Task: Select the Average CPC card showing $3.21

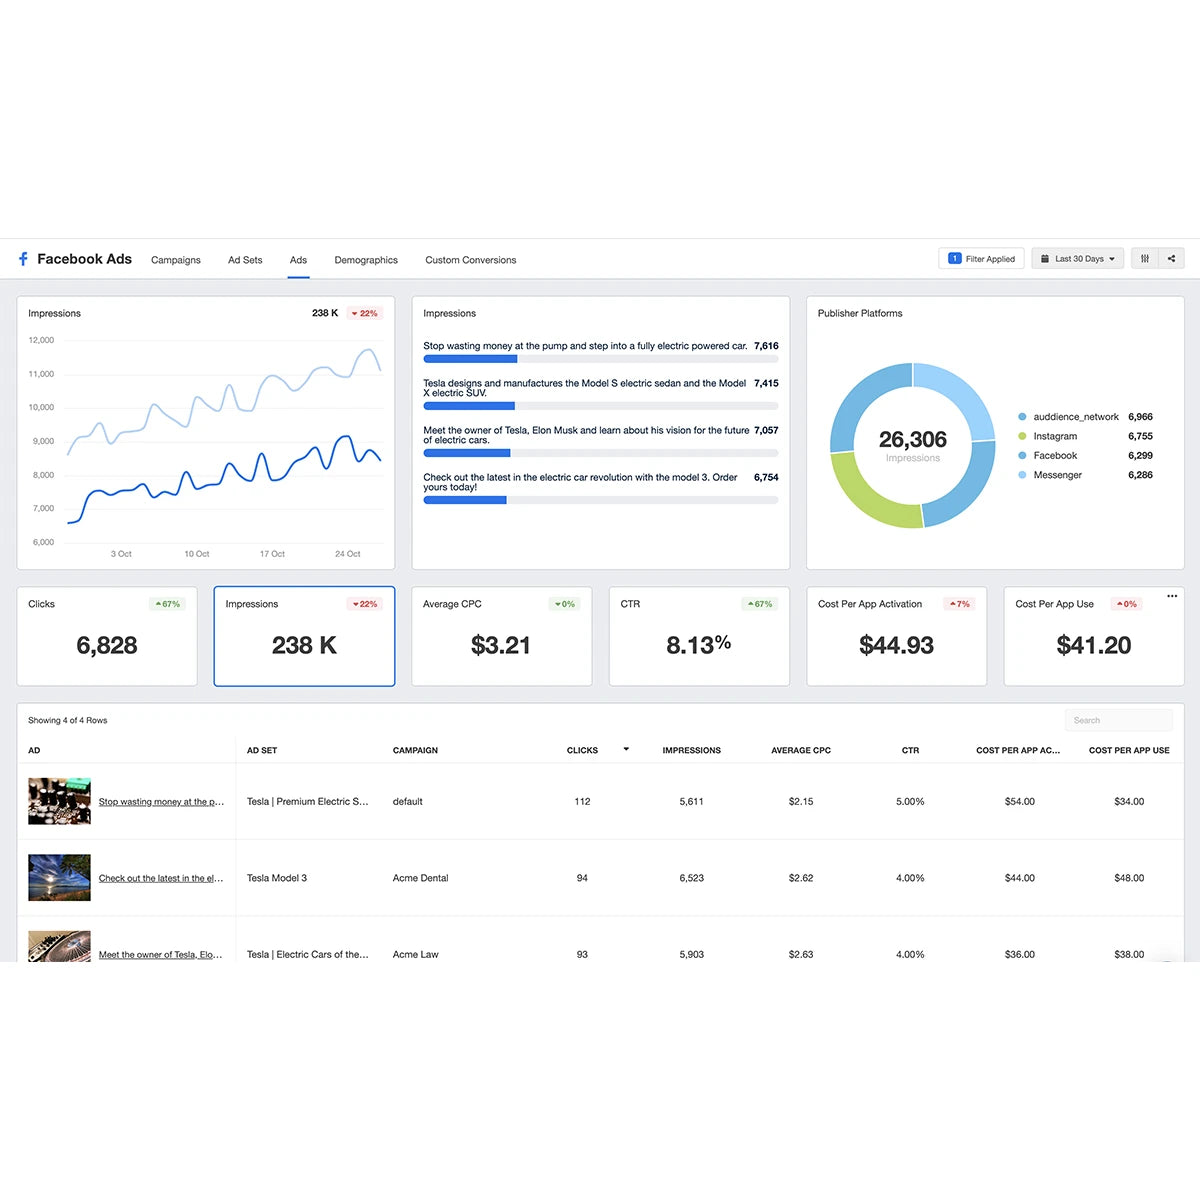Action: pos(501,636)
